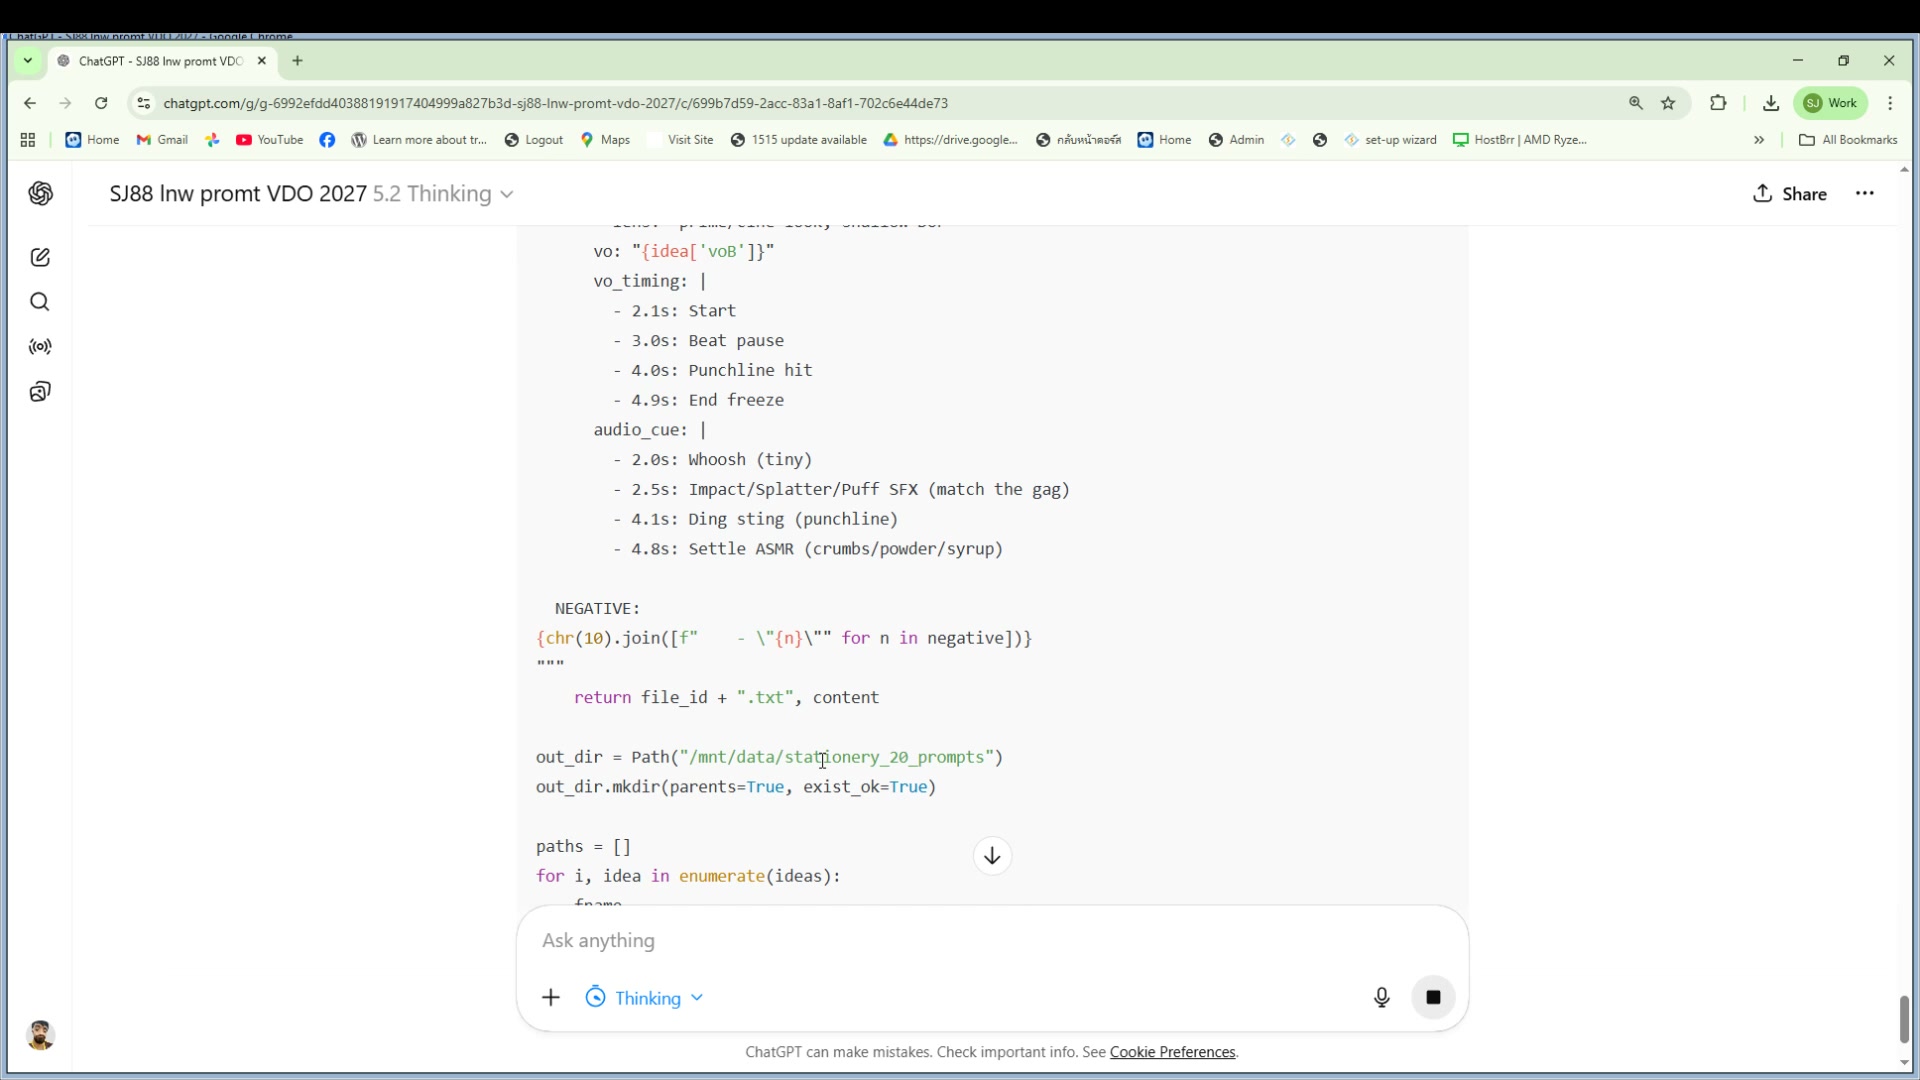Image resolution: width=1920 pixels, height=1080 pixels.
Task: Click the scroll-to-bottom arrow button
Action: [x=992, y=856]
